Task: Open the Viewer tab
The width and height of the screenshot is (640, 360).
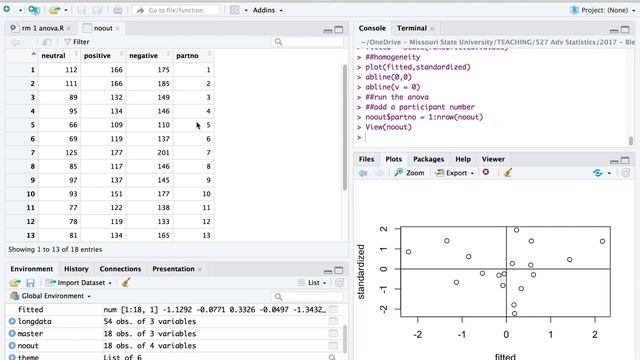Action: [x=493, y=159]
